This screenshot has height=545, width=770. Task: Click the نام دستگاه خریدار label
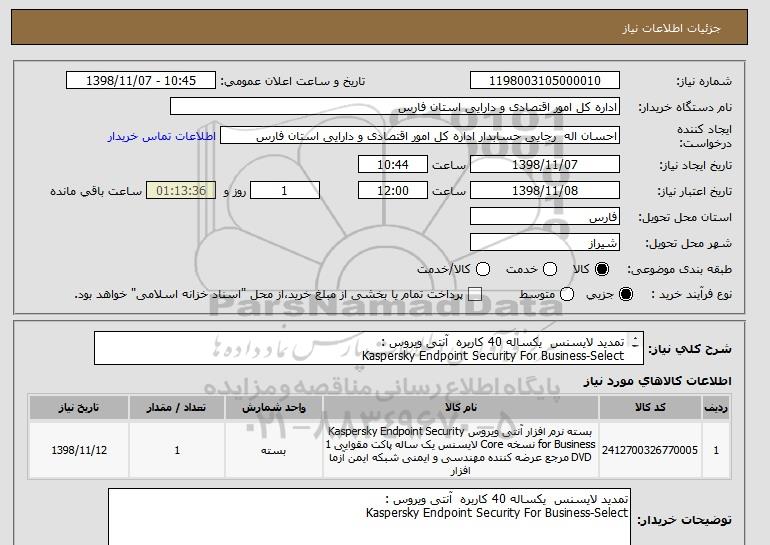click(x=685, y=107)
